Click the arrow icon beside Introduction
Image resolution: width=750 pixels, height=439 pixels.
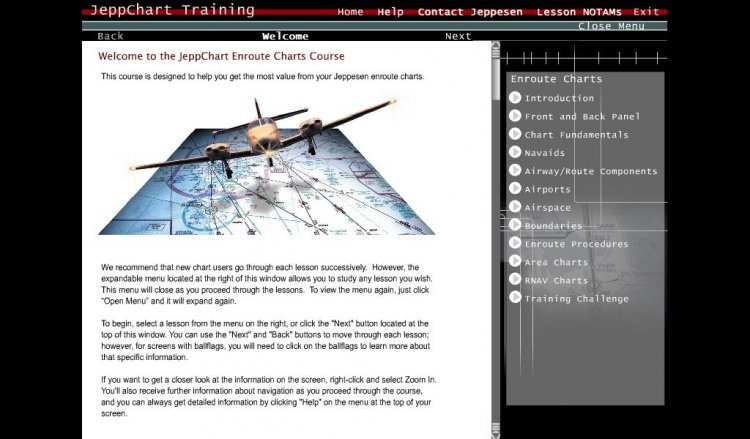(515, 98)
